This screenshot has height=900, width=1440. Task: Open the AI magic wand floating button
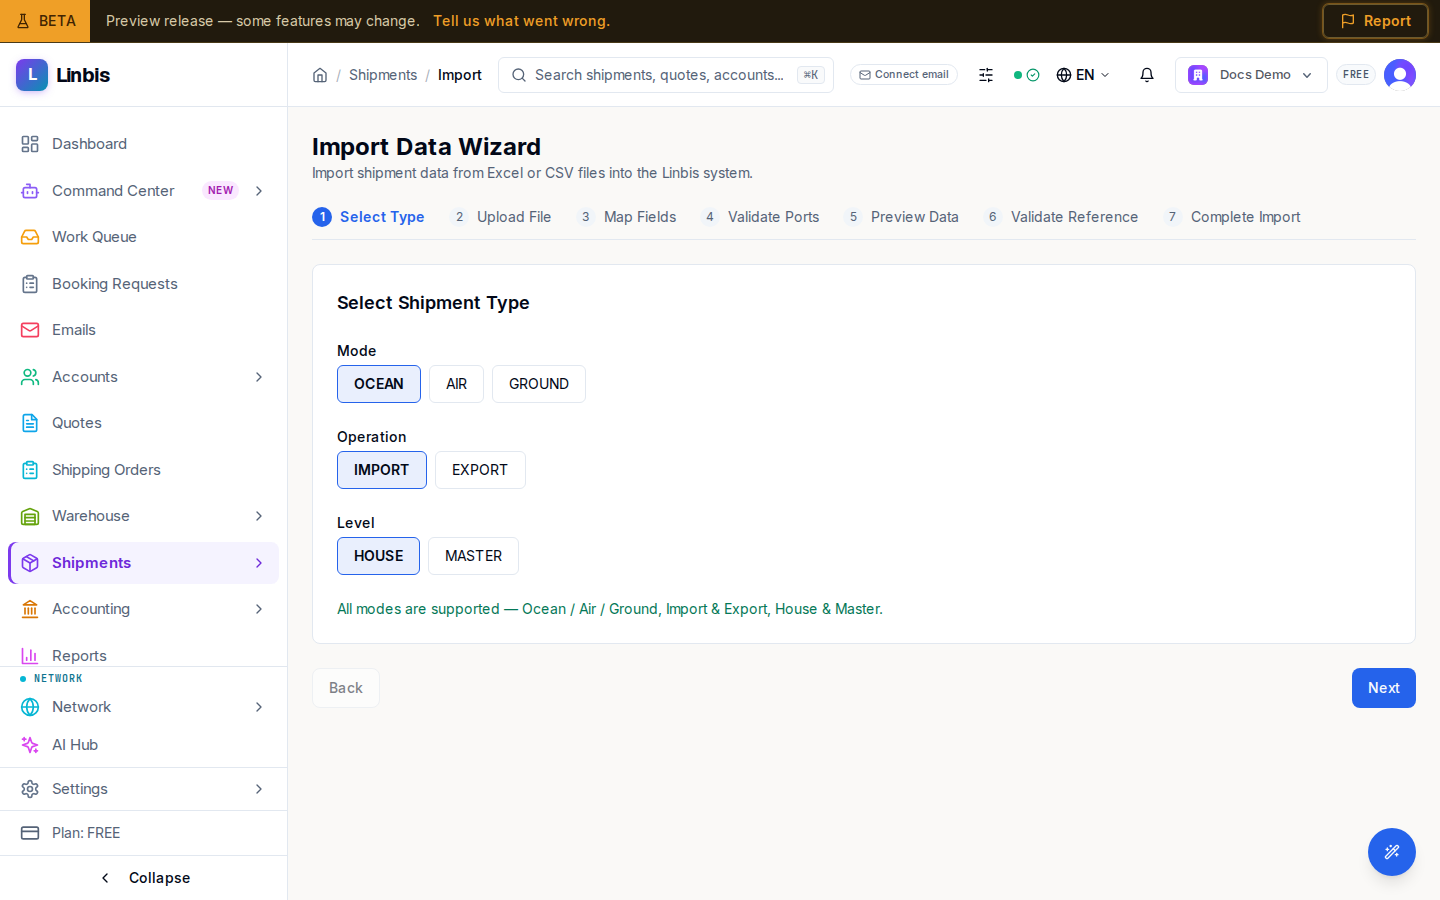point(1392,852)
